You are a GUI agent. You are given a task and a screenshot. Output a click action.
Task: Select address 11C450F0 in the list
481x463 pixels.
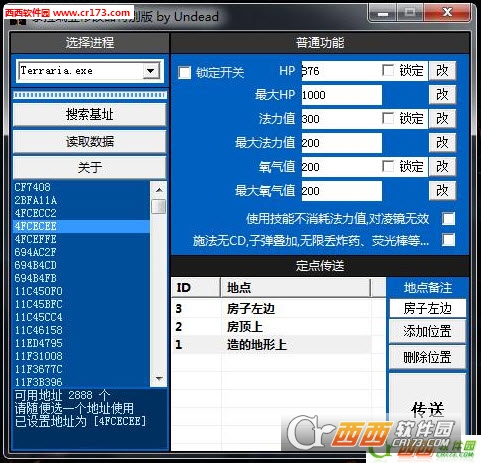click(x=81, y=291)
